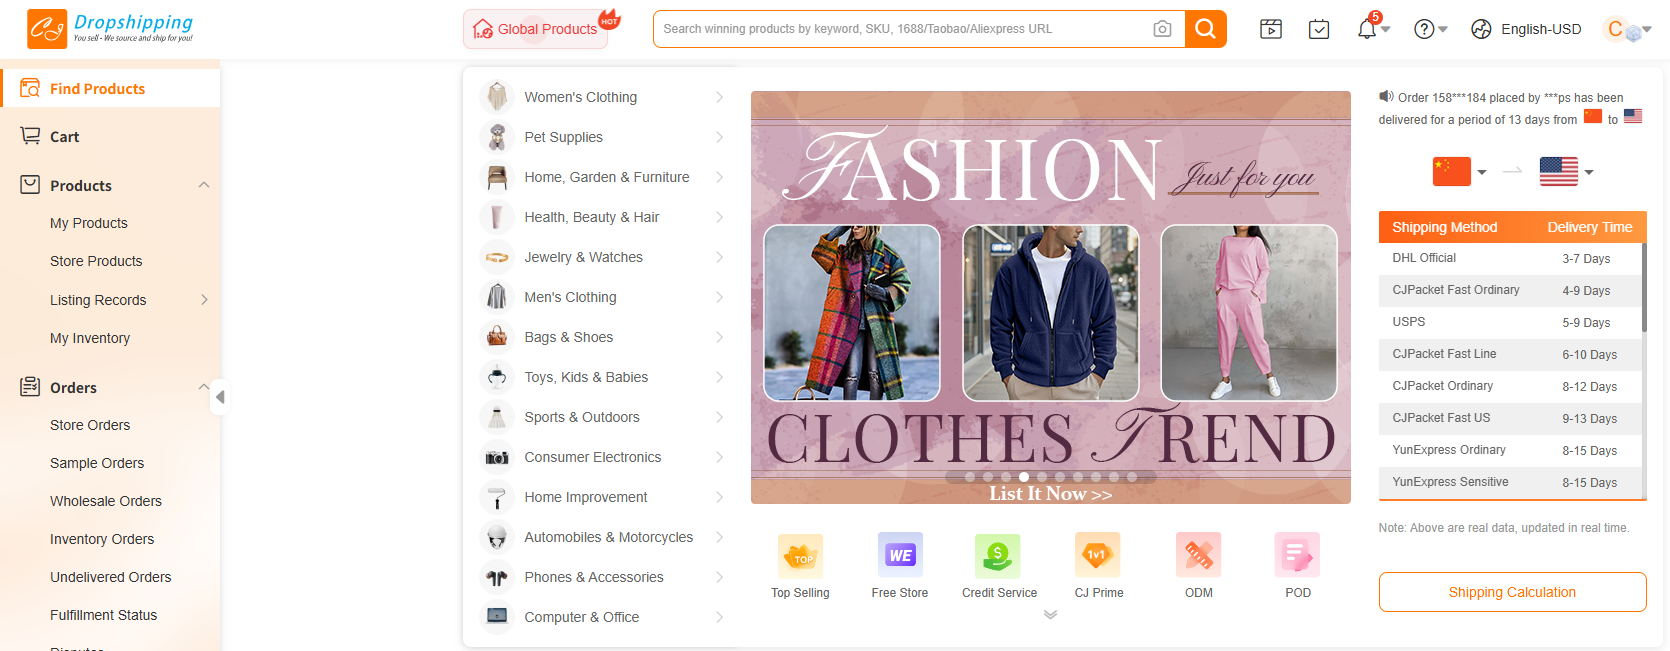Viewport: 1670px width, 651px height.
Task: Collapse the Products section in sidebar
Action: [204, 185]
